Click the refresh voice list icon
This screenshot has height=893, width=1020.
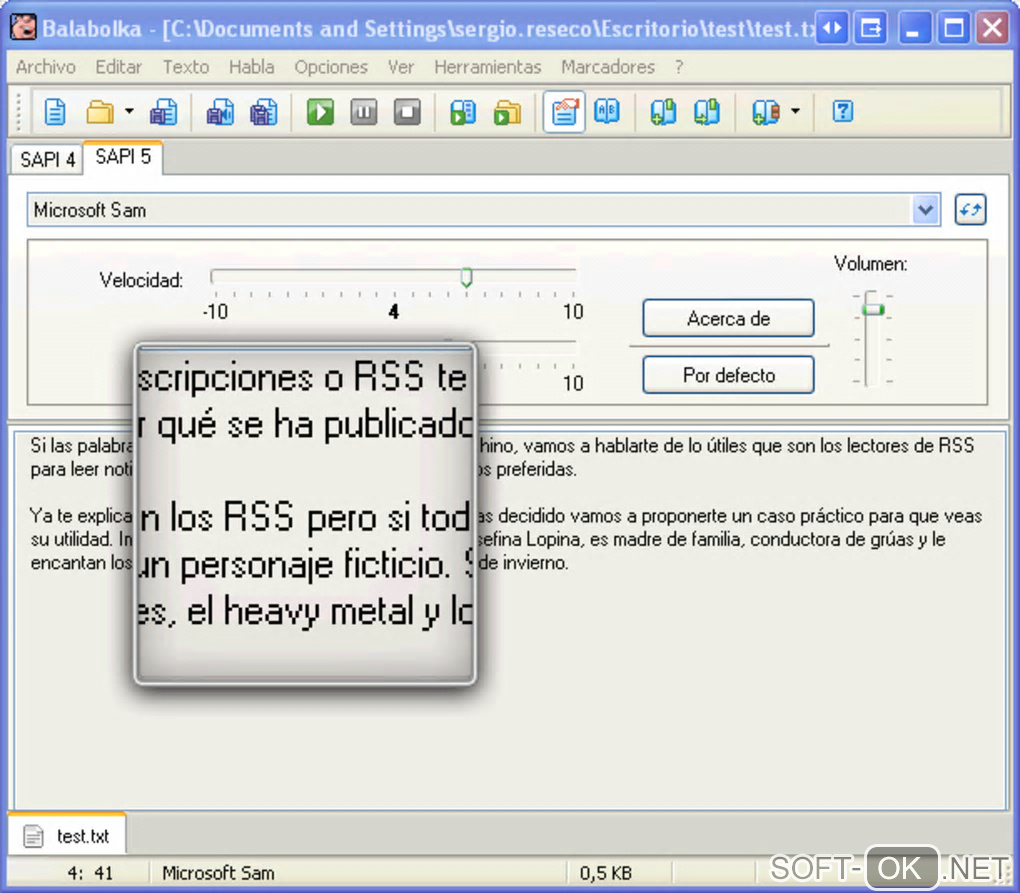pyautogui.click(x=970, y=210)
